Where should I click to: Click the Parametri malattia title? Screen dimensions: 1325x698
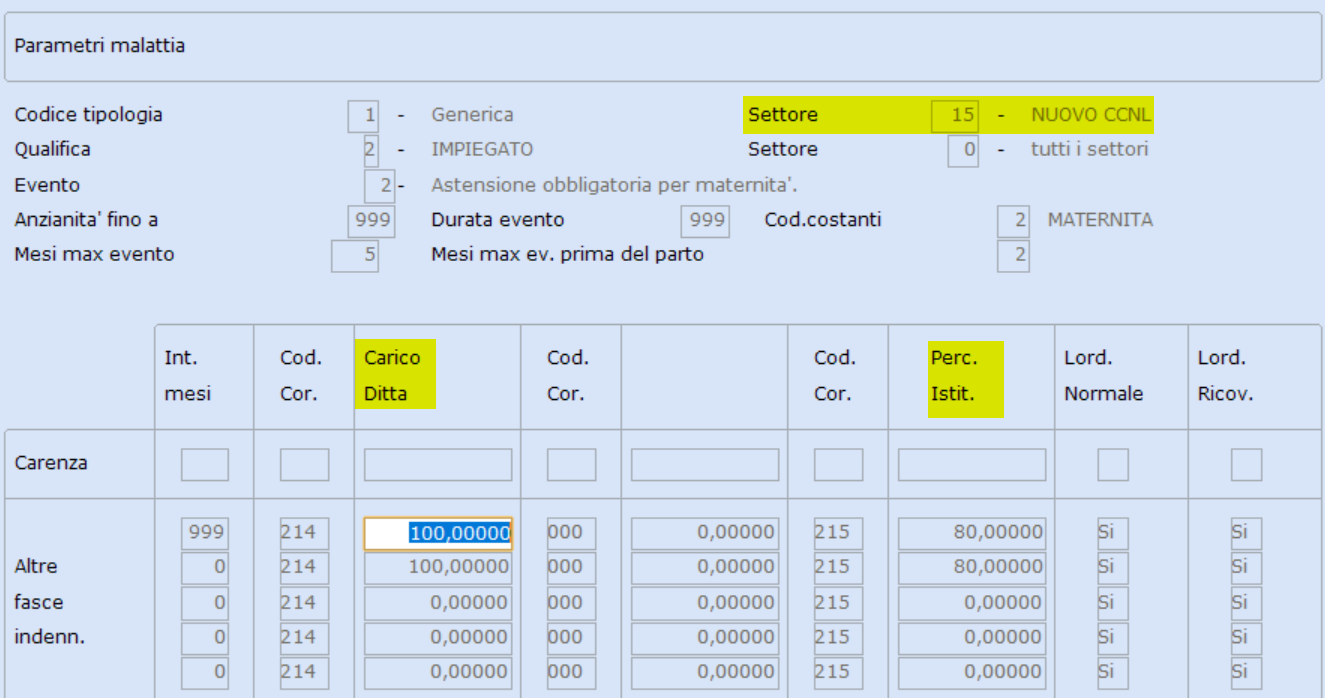tap(99, 46)
